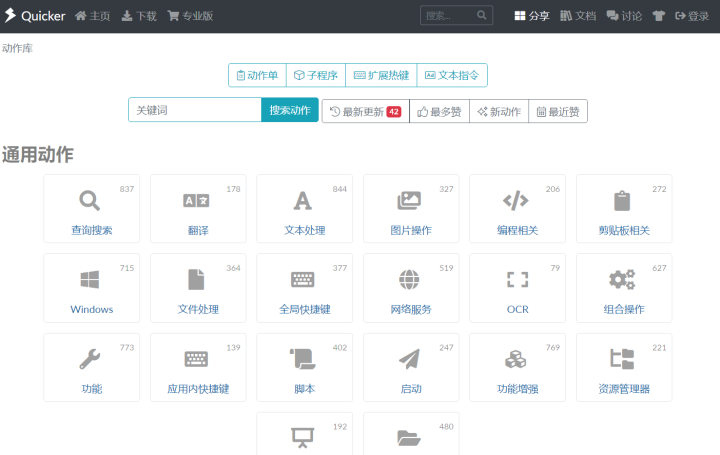Viewport: 720px width, 455px height.
Task: Click the 79 count on OCR card
Action: pyautogui.click(x=555, y=268)
